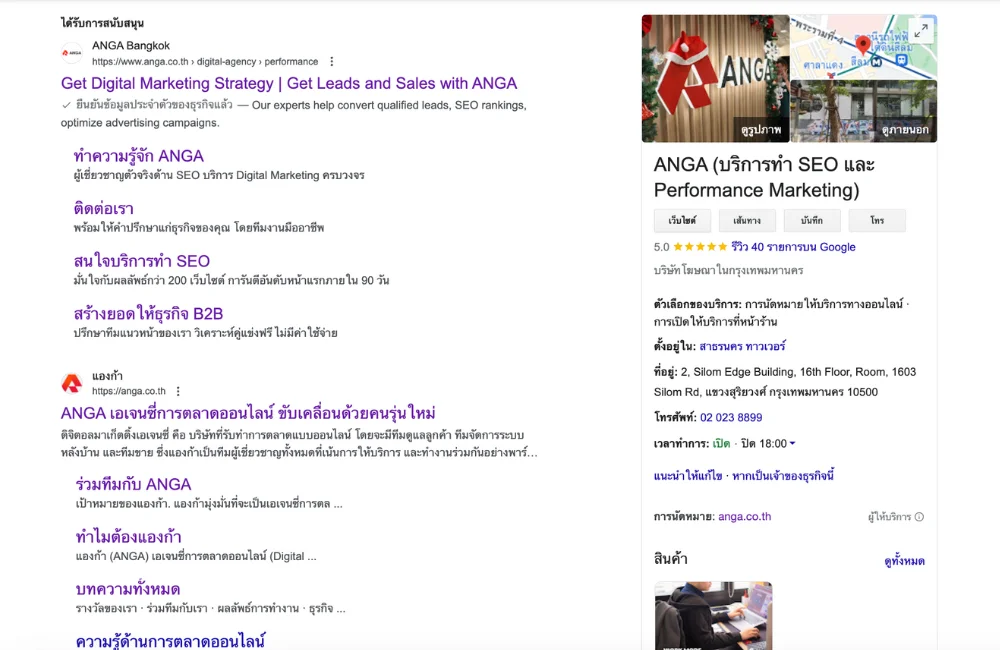Image resolution: width=1000 pixels, height=650 pixels.
Task: Expand the opening hours dropdown after ปิด 18:00
Action: point(792,443)
